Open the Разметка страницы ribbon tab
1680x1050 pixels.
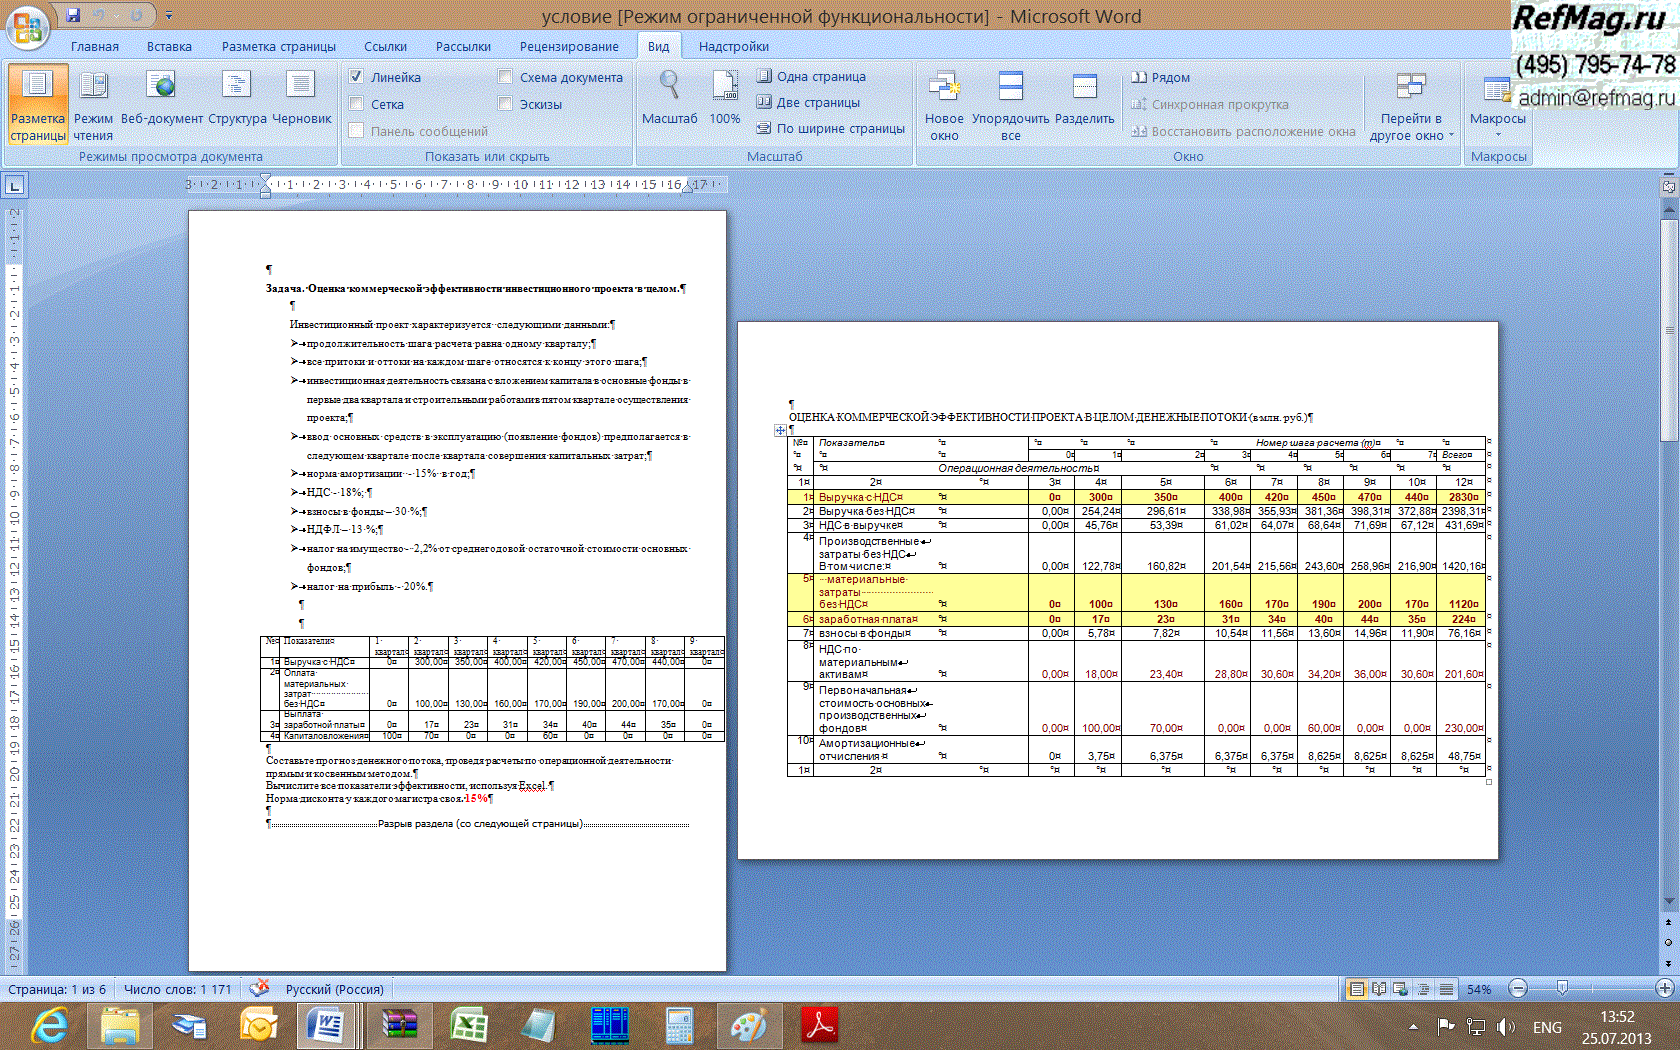coord(278,46)
